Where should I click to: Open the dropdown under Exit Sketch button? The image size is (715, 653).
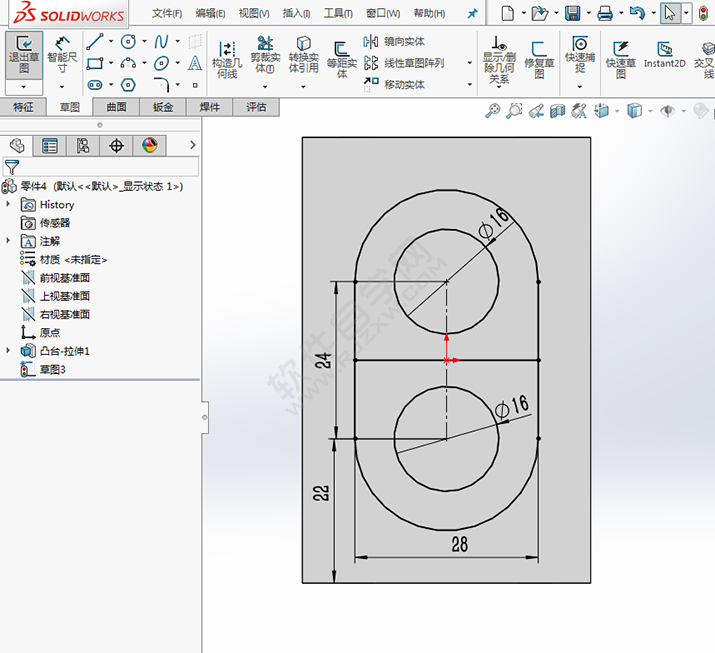(24, 87)
